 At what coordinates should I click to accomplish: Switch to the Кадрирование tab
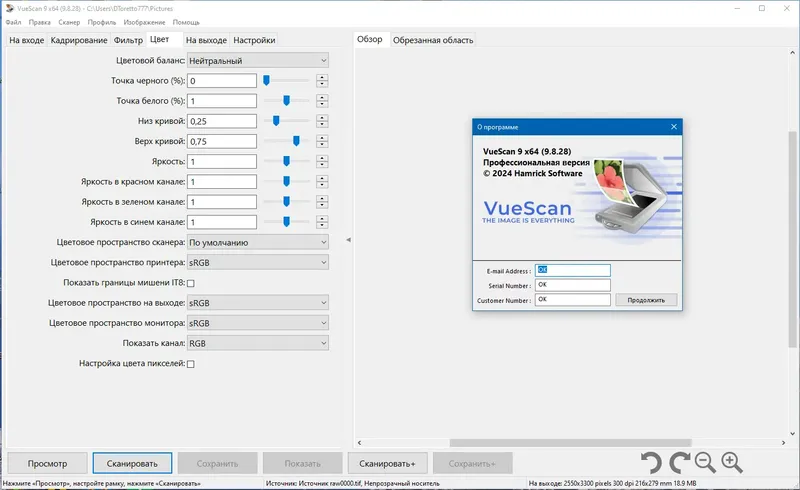coord(79,40)
